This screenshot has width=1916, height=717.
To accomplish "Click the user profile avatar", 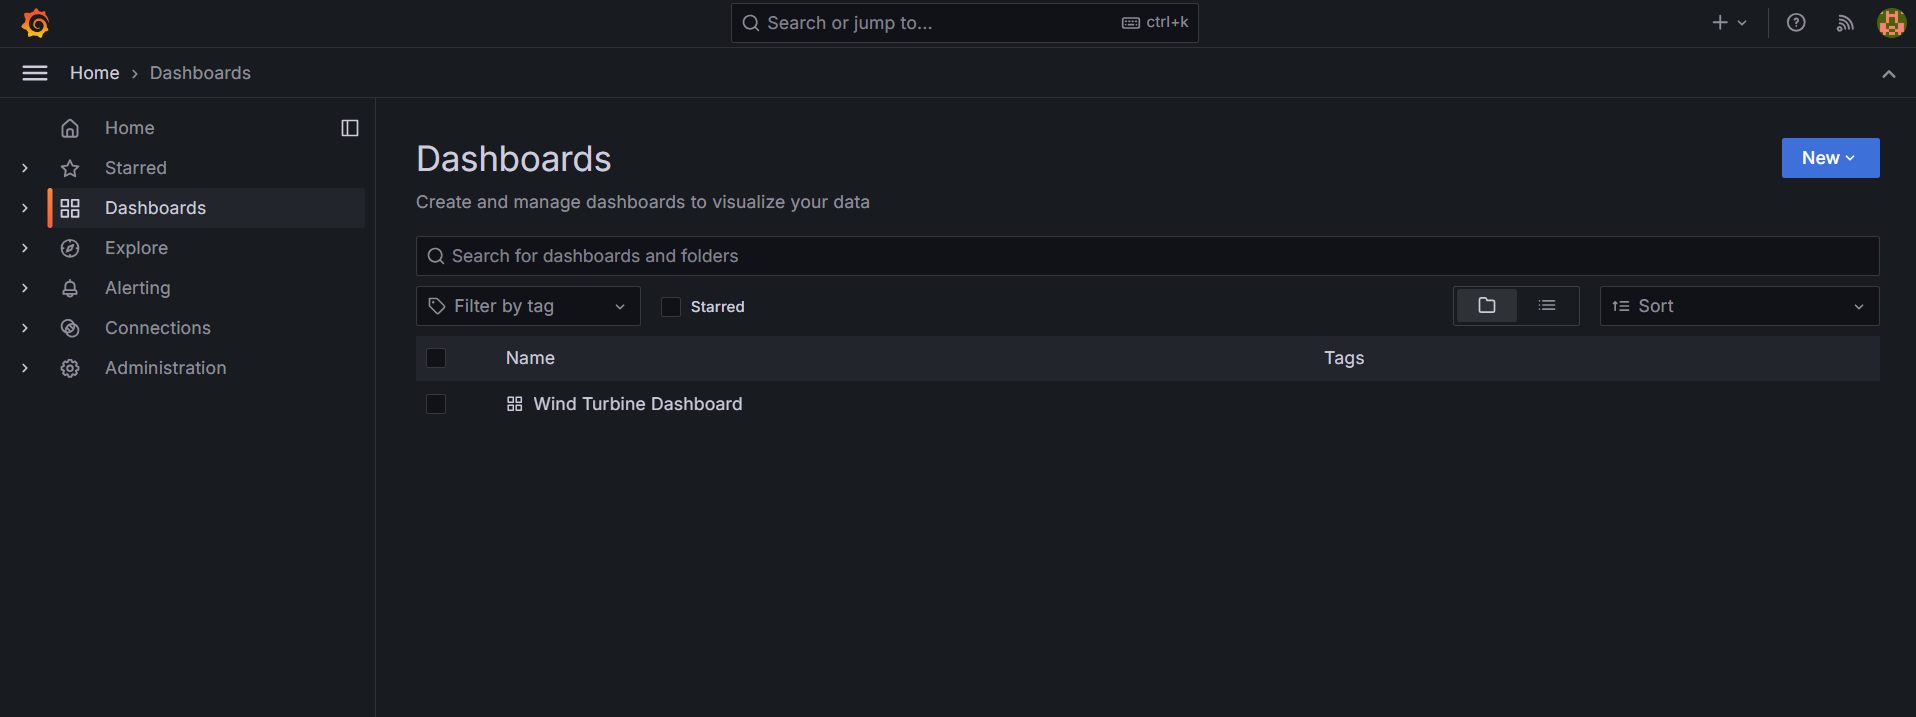I will click(1891, 23).
